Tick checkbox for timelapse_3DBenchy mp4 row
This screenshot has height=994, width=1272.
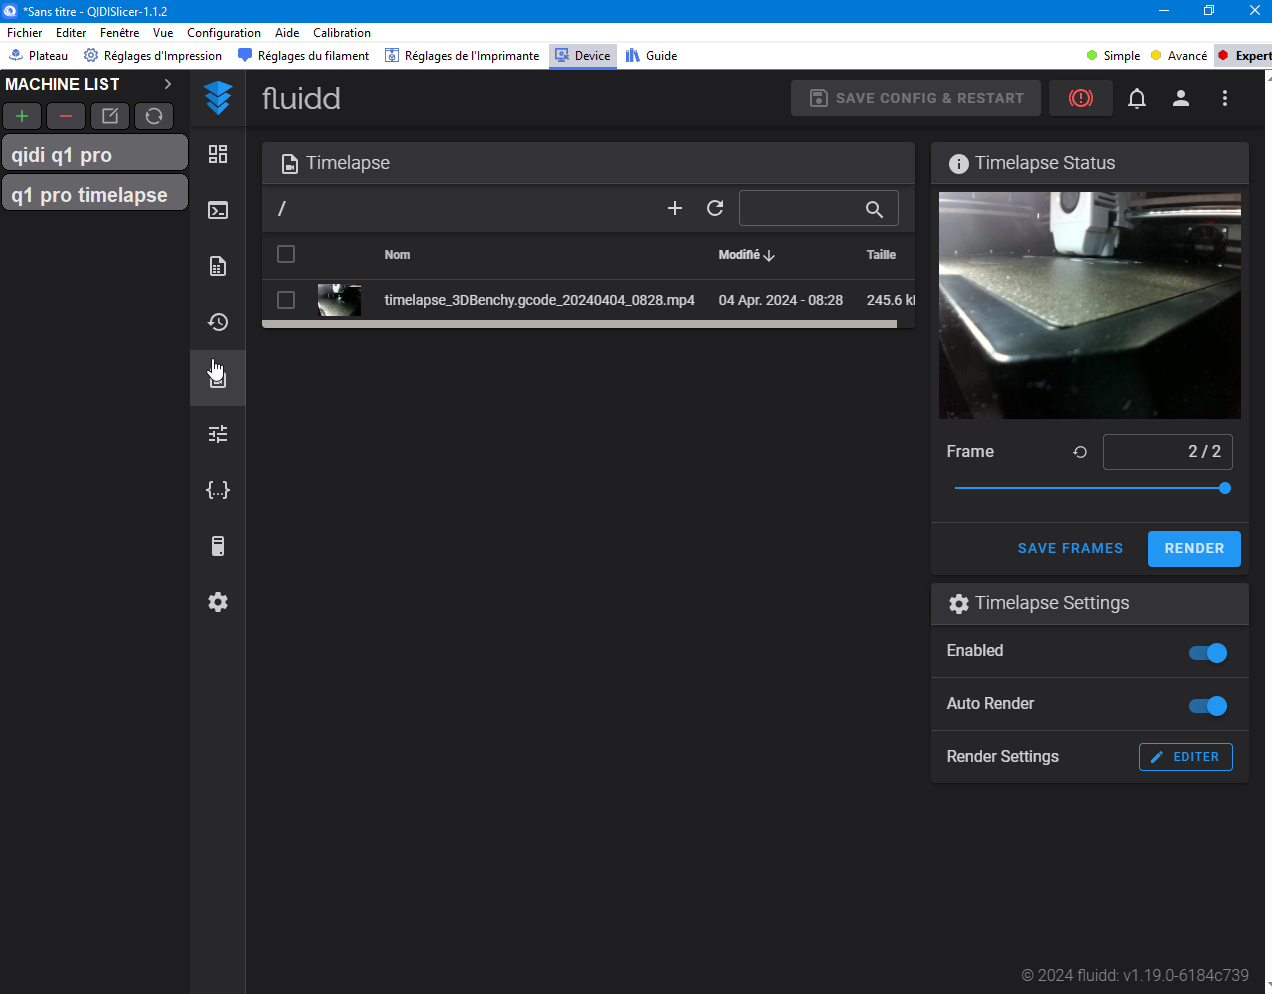pos(286,300)
